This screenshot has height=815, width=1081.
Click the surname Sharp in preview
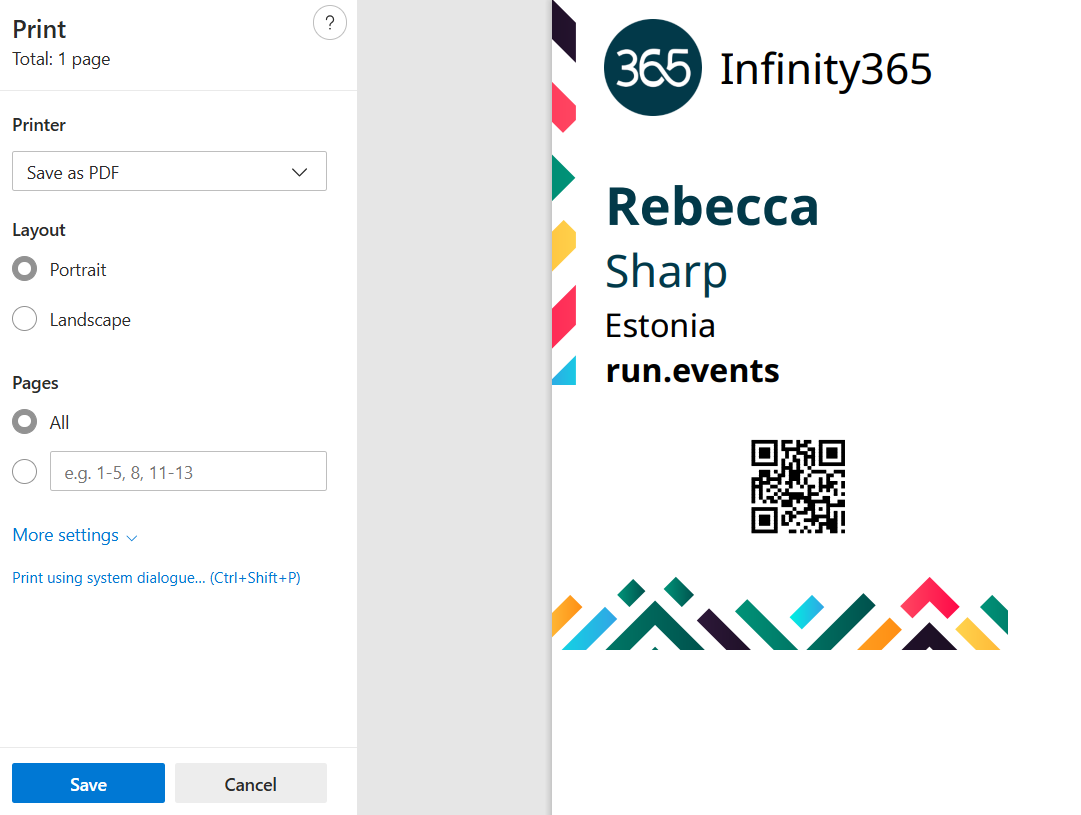[666, 271]
